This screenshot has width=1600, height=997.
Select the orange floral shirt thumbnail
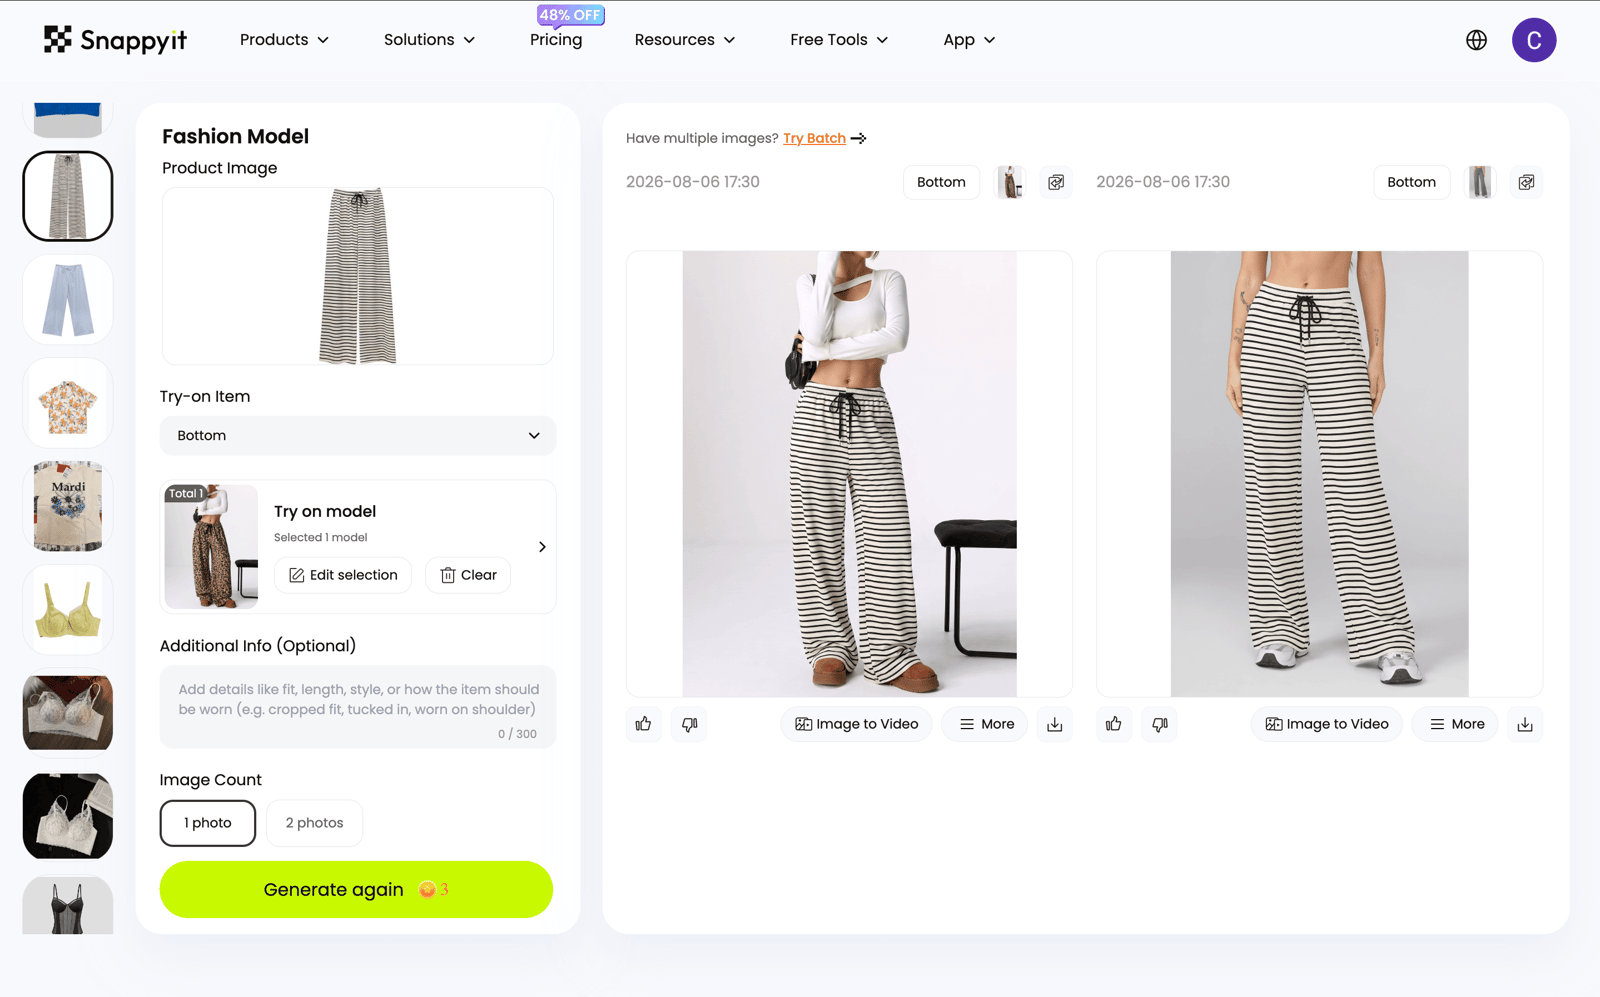(x=68, y=403)
